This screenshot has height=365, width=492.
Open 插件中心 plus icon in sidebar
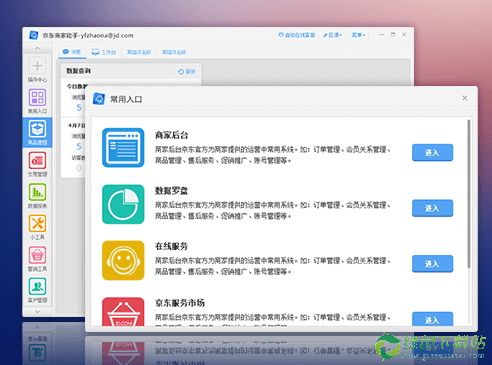37,66
